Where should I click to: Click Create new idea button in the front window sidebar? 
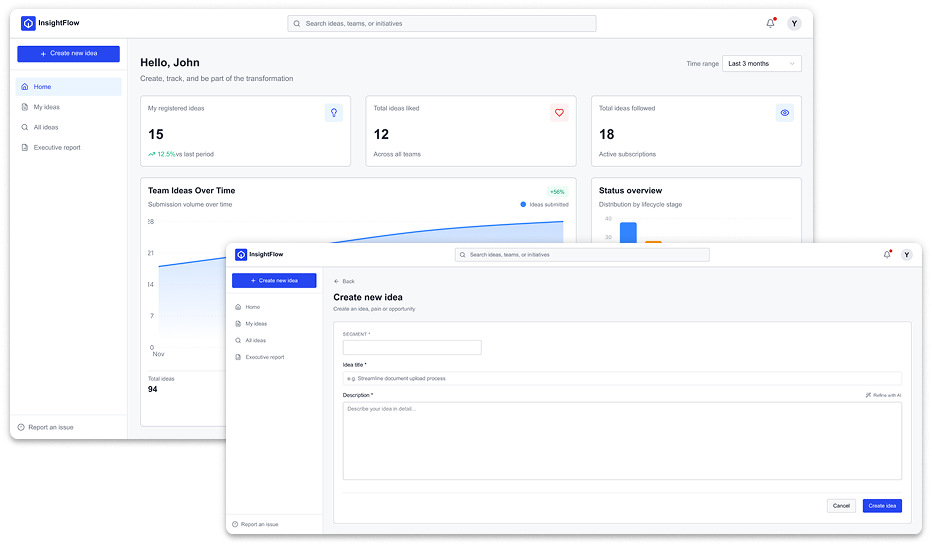(274, 280)
